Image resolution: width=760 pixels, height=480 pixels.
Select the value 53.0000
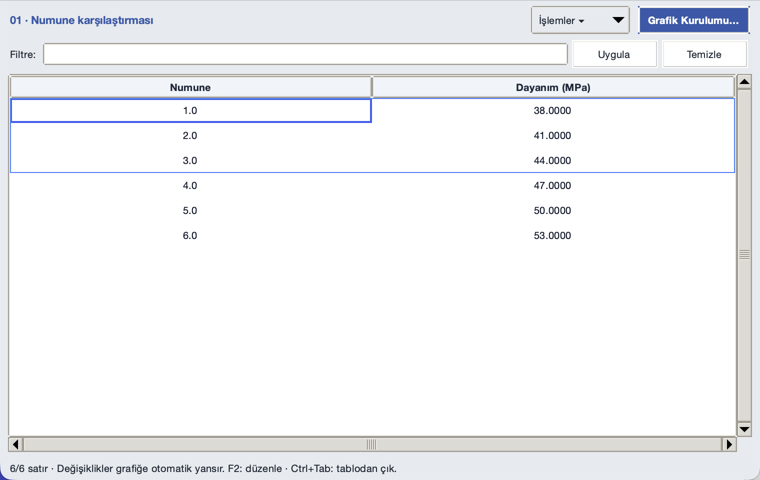(553, 235)
